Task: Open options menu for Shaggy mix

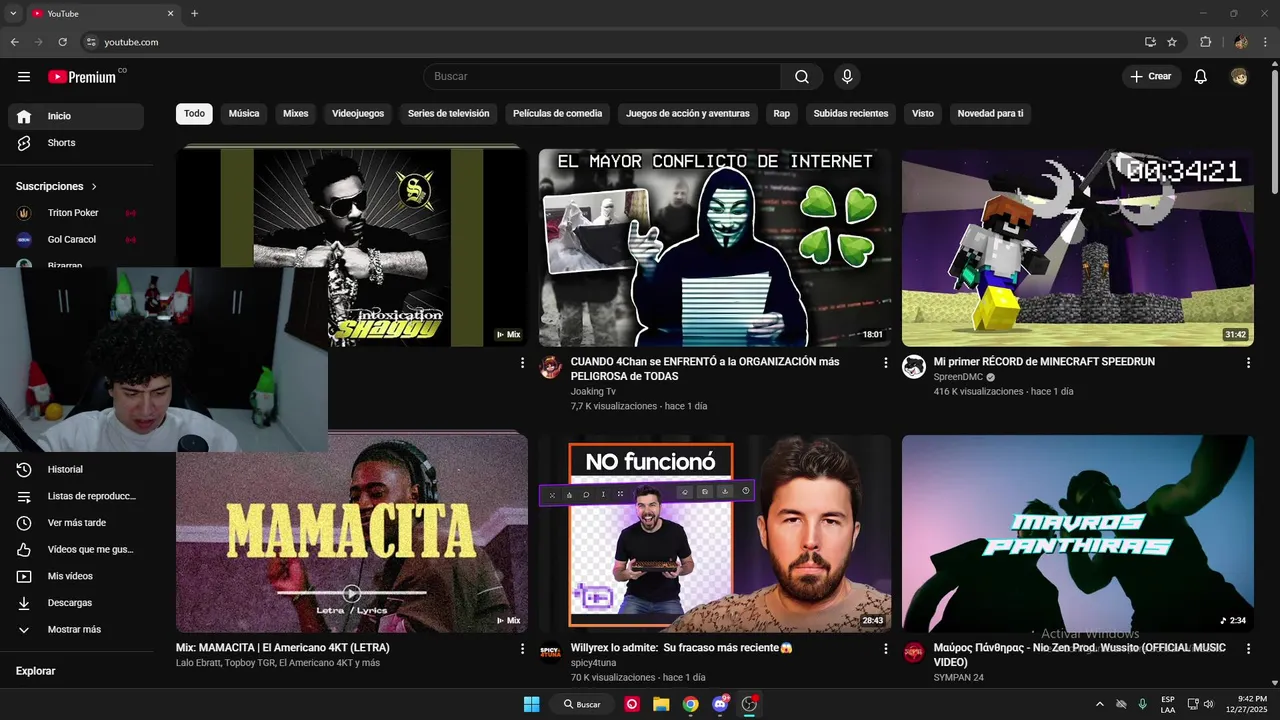Action: 522,363
